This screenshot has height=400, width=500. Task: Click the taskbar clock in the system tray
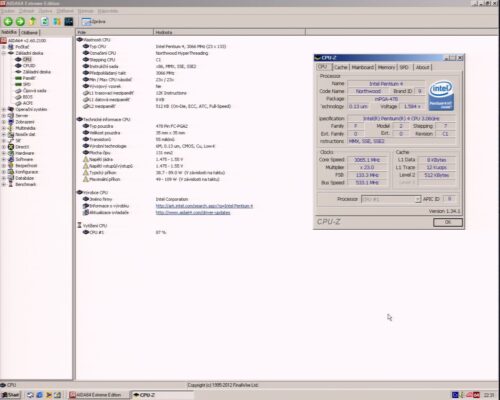coord(489,395)
